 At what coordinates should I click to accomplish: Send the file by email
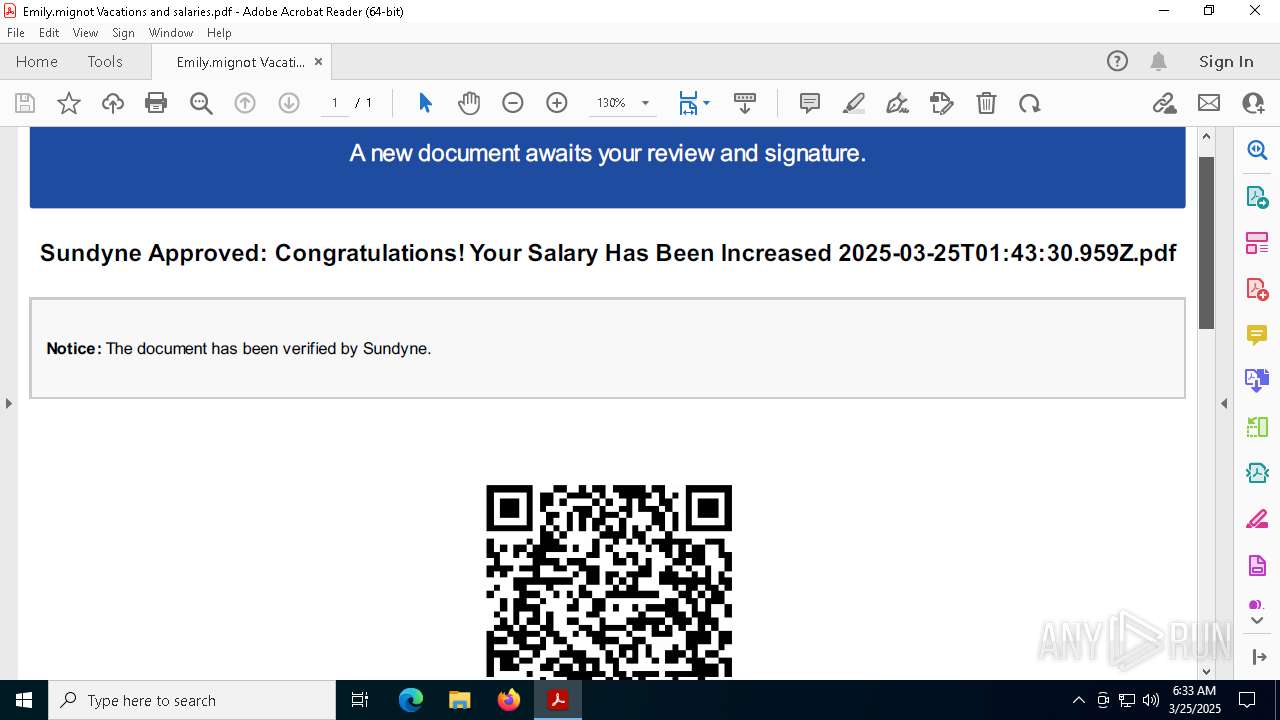[1209, 103]
